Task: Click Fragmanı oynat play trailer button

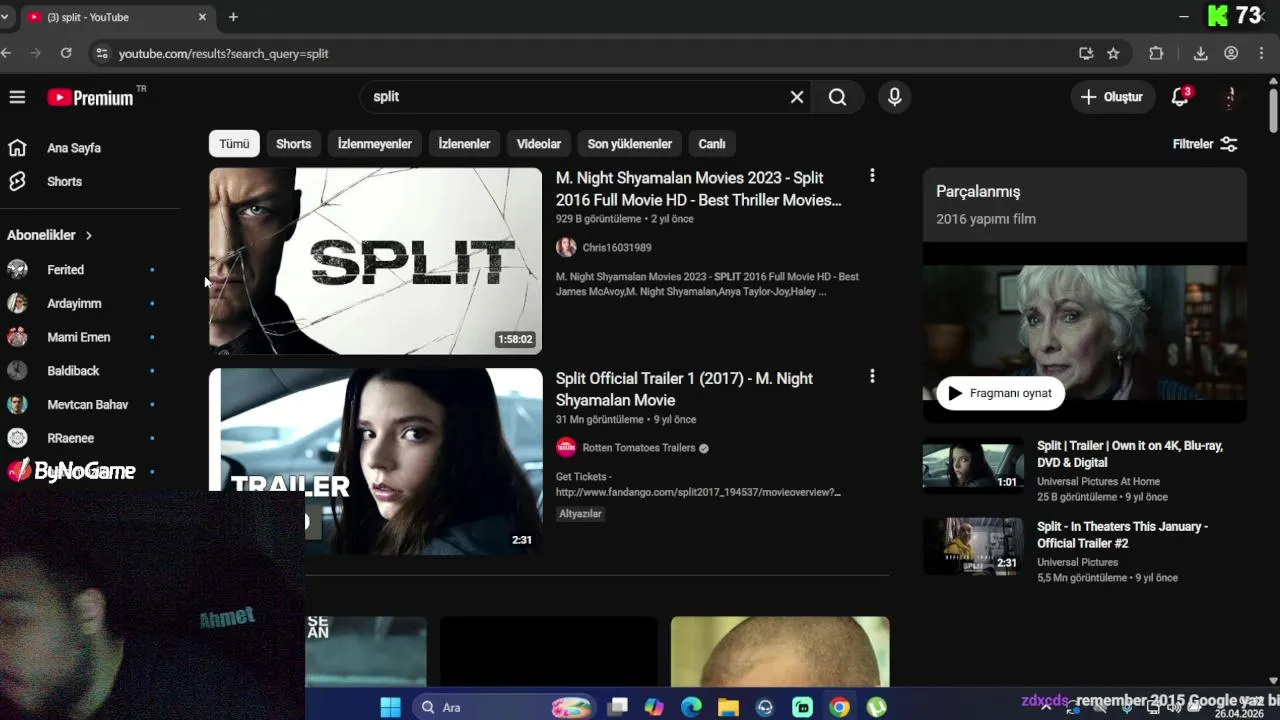Action: click(1000, 393)
